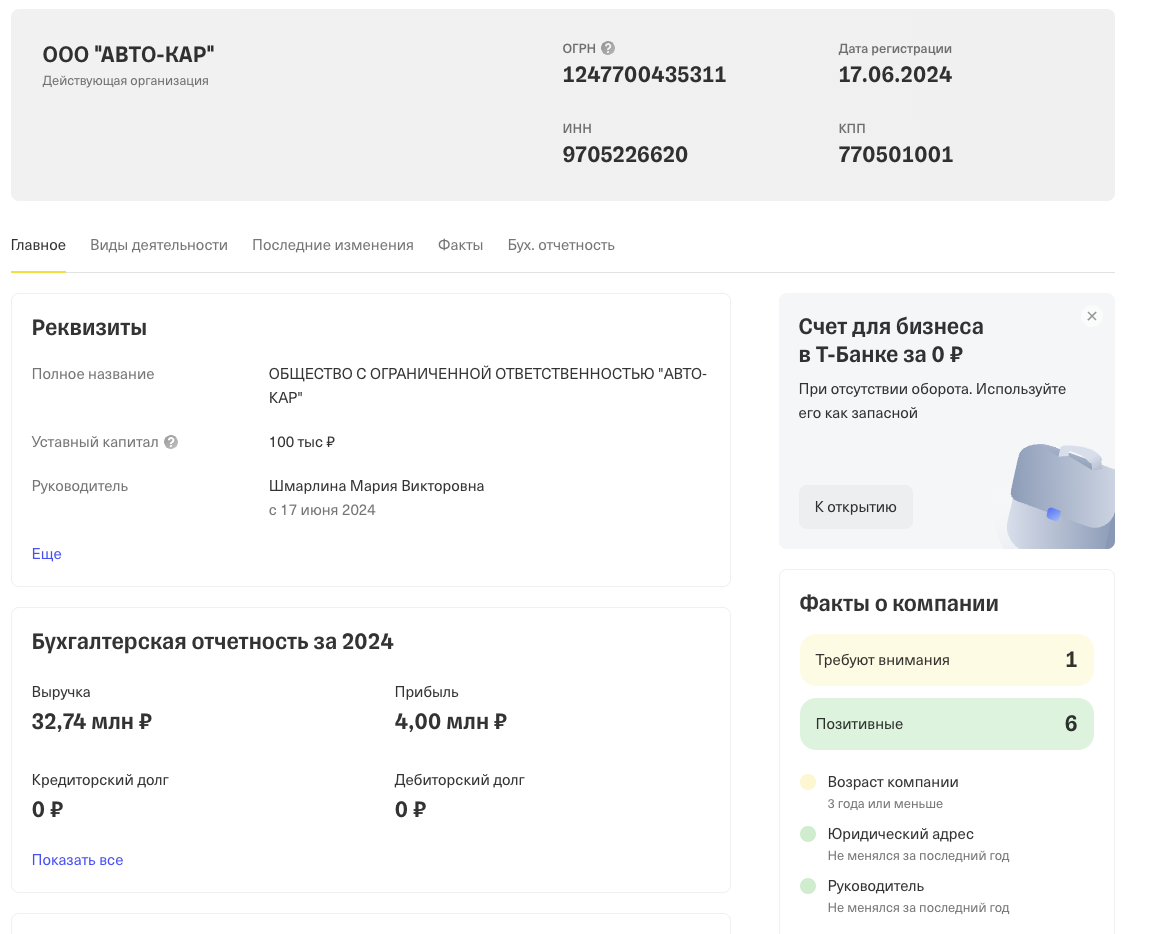Click the green Руководитель indicator dot

[x=808, y=886]
